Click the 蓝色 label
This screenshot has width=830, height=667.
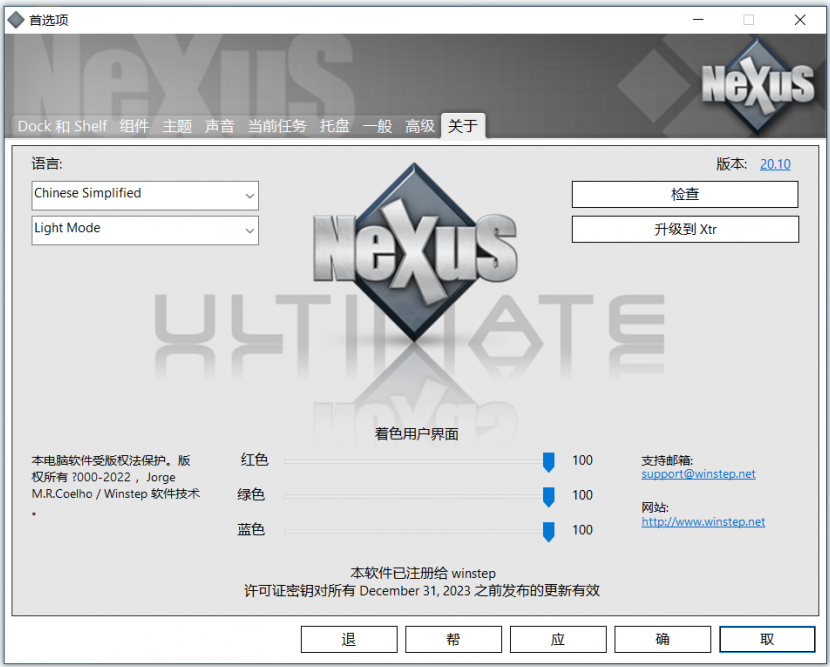251,529
